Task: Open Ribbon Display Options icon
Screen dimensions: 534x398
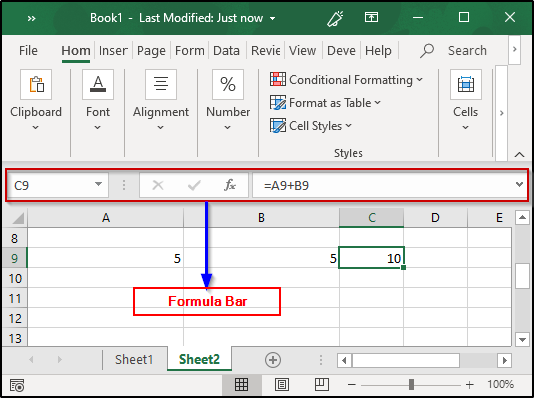Action: (371, 17)
